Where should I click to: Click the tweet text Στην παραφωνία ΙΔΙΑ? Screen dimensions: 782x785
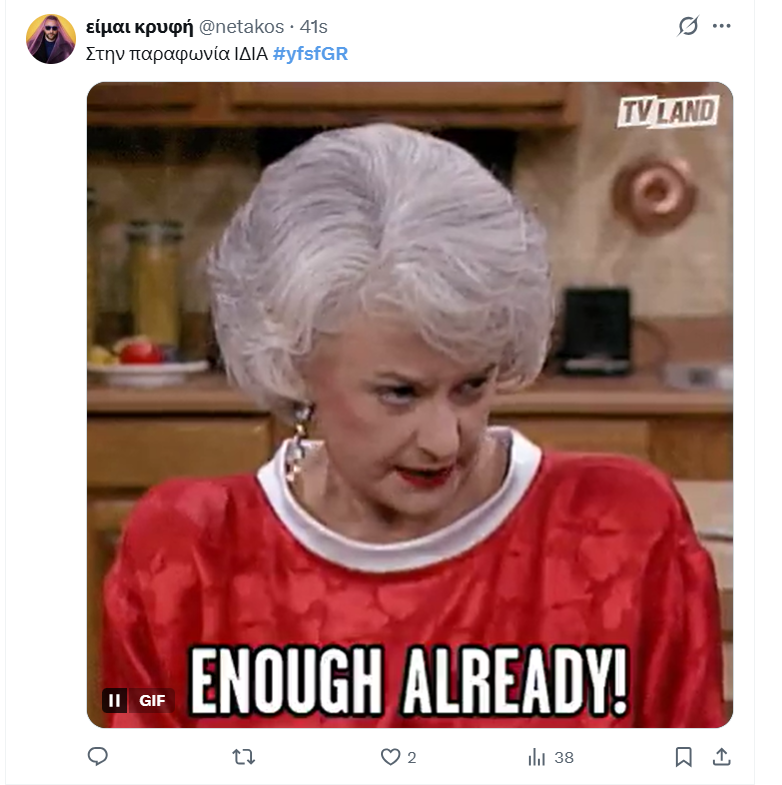177,54
